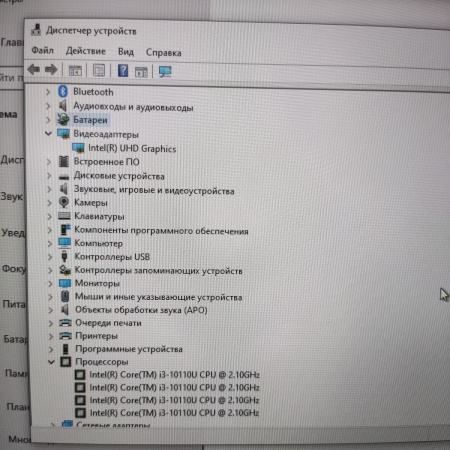The image size is (450, 450).
Task: Click Звук item in background Settings window
Action: coord(12,196)
